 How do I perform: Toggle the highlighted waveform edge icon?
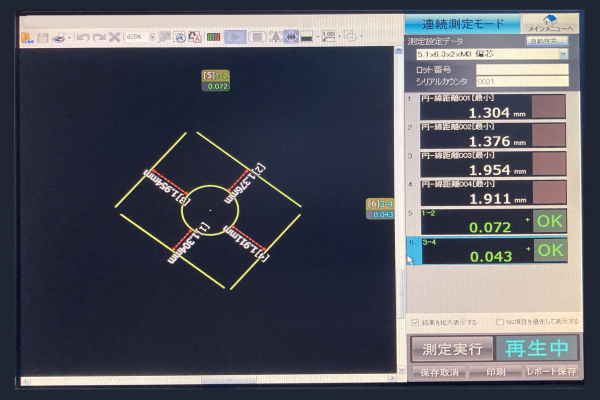(291, 37)
